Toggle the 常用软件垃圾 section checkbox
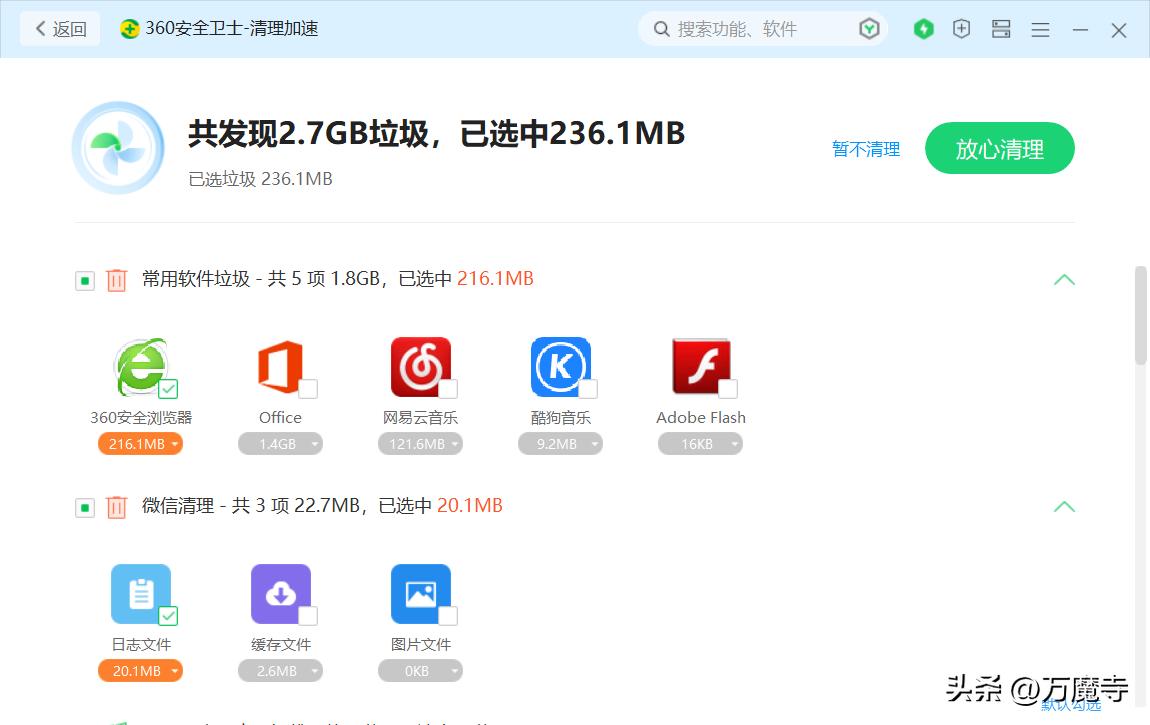 pyautogui.click(x=84, y=280)
